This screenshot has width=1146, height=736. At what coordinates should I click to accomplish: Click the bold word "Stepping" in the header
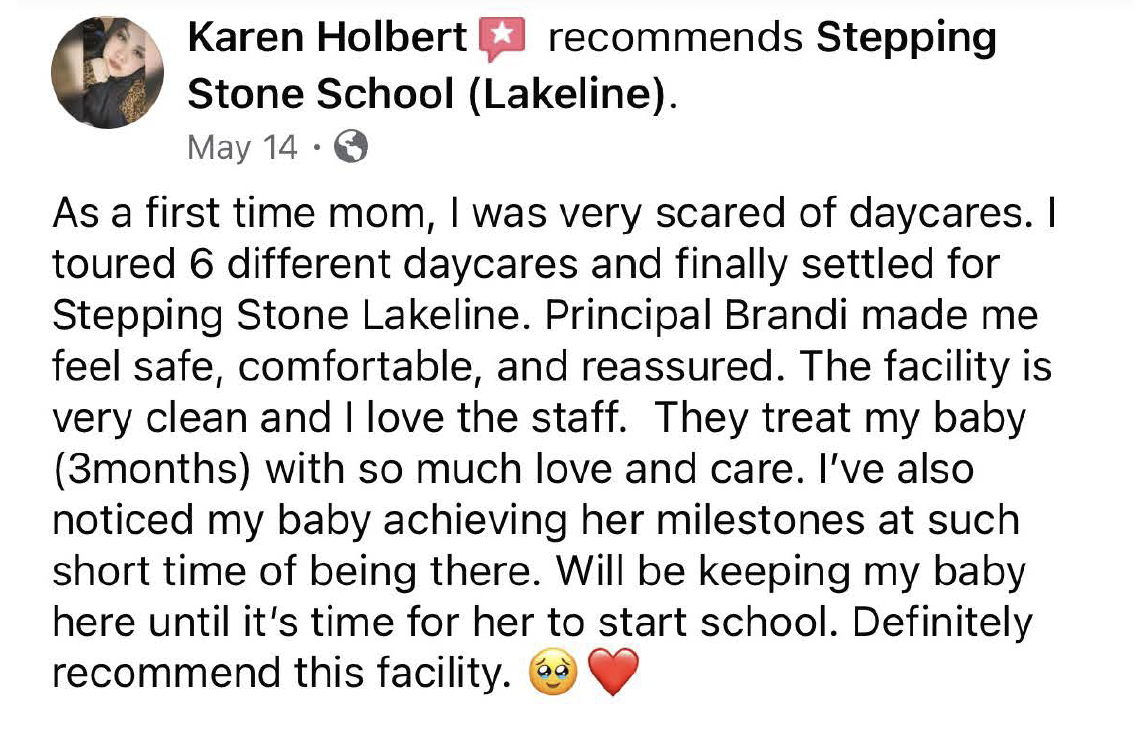pos(906,38)
